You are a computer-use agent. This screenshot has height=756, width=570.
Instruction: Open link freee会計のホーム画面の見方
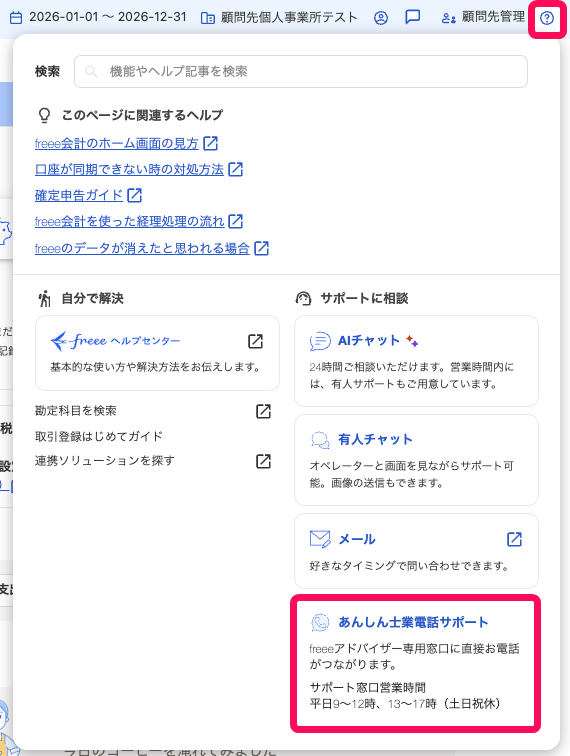click(117, 143)
